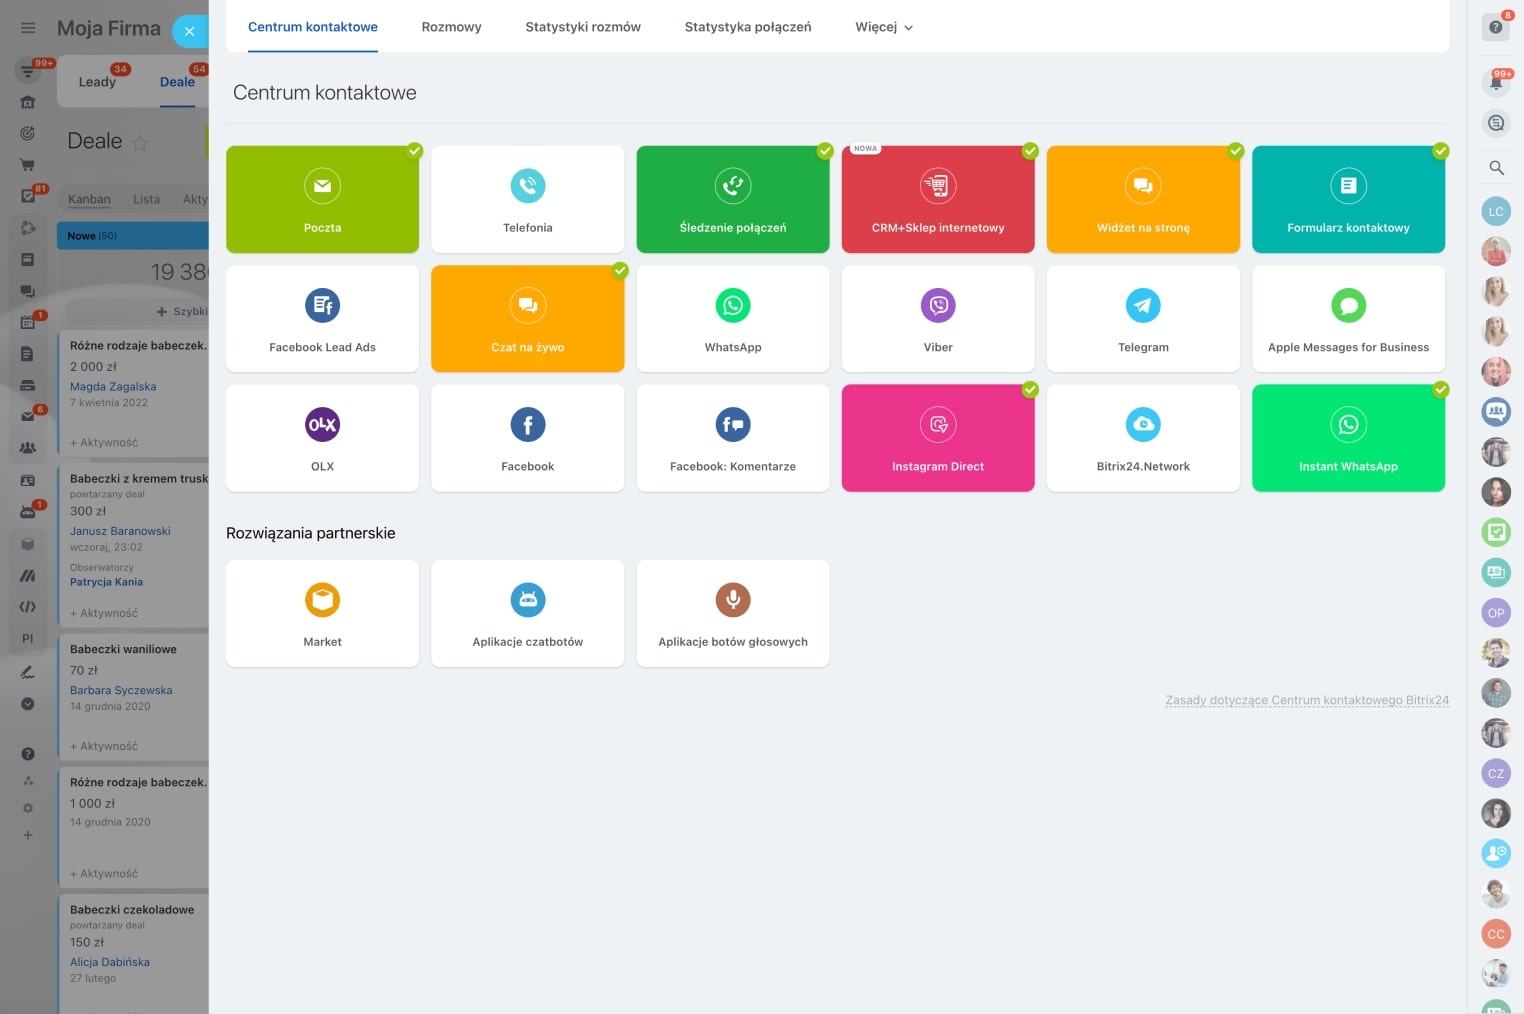
Task: Open notifications bell in right sidebar
Action: click(x=1496, y=83)
